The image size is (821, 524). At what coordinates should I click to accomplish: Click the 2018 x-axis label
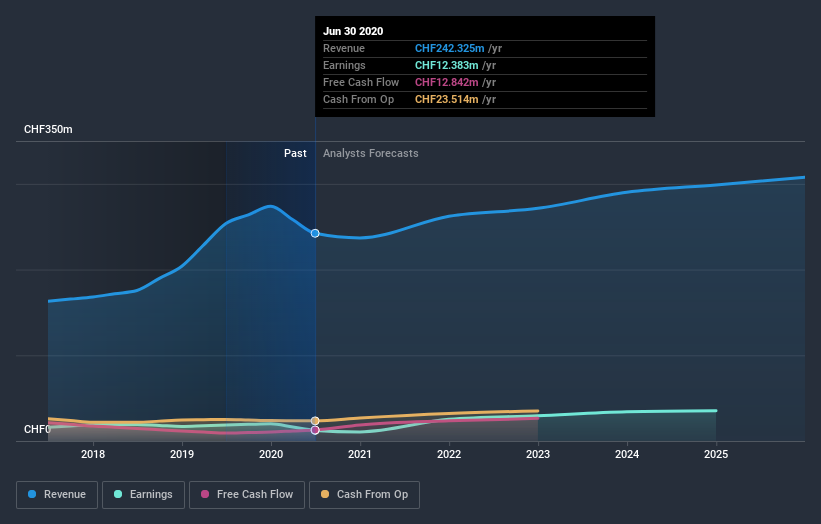[93, 454]
